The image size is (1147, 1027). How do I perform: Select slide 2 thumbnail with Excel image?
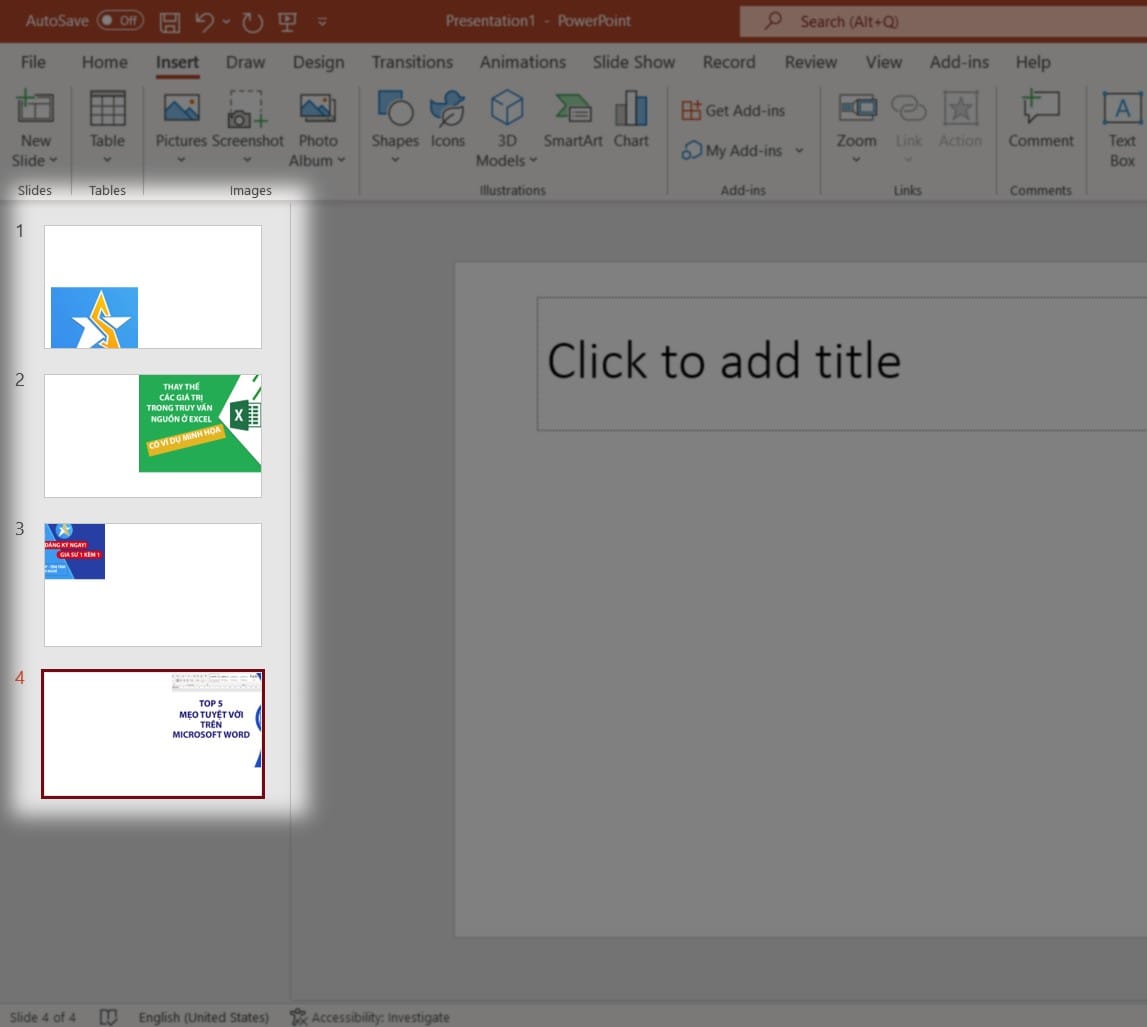[153, 436]
